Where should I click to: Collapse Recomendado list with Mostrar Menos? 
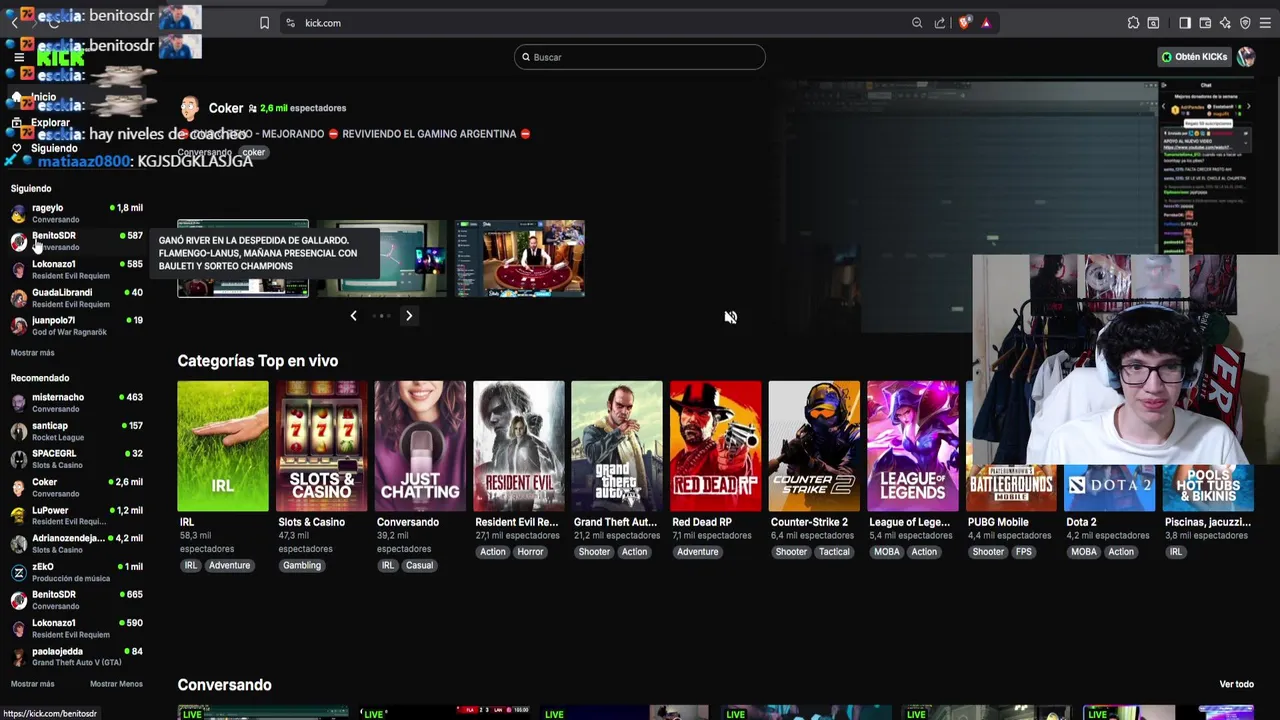tap(116, 684)
